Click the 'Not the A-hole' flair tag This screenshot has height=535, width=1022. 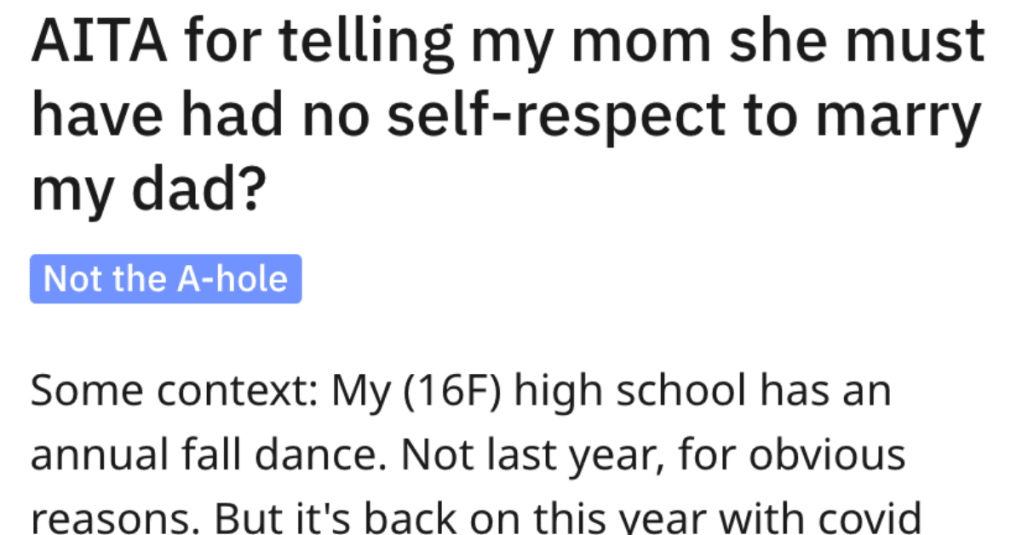166,277
